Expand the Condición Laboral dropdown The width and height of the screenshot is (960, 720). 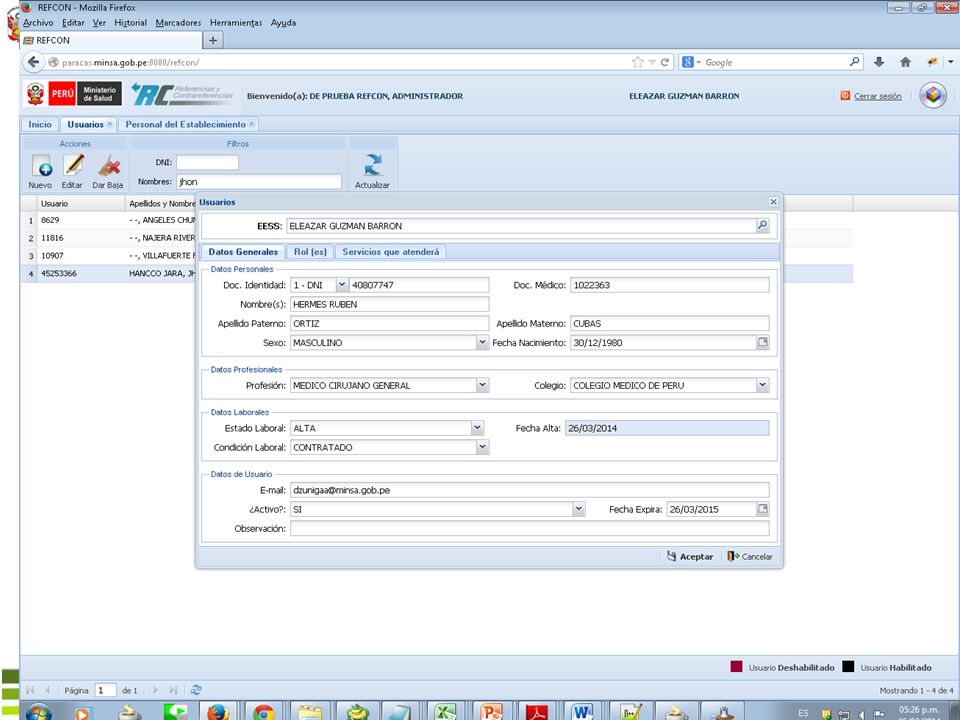point(482,447)
